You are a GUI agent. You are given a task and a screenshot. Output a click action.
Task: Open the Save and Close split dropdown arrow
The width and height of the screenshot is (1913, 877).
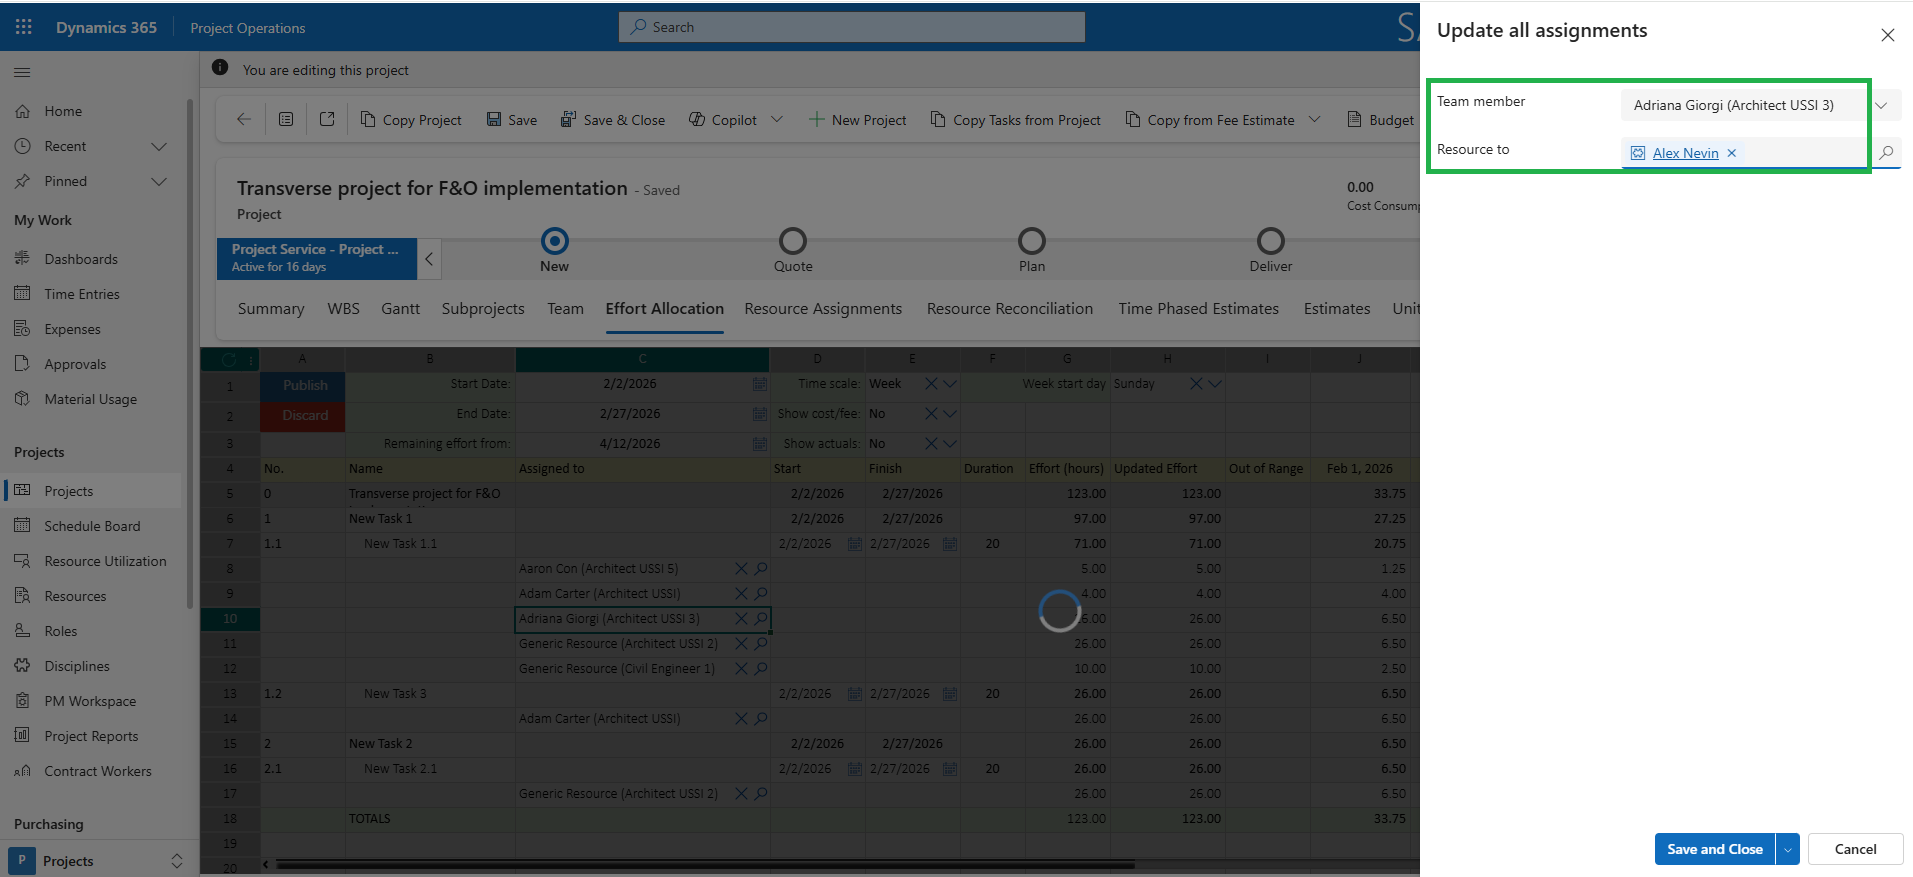(x=1787, y=849)
